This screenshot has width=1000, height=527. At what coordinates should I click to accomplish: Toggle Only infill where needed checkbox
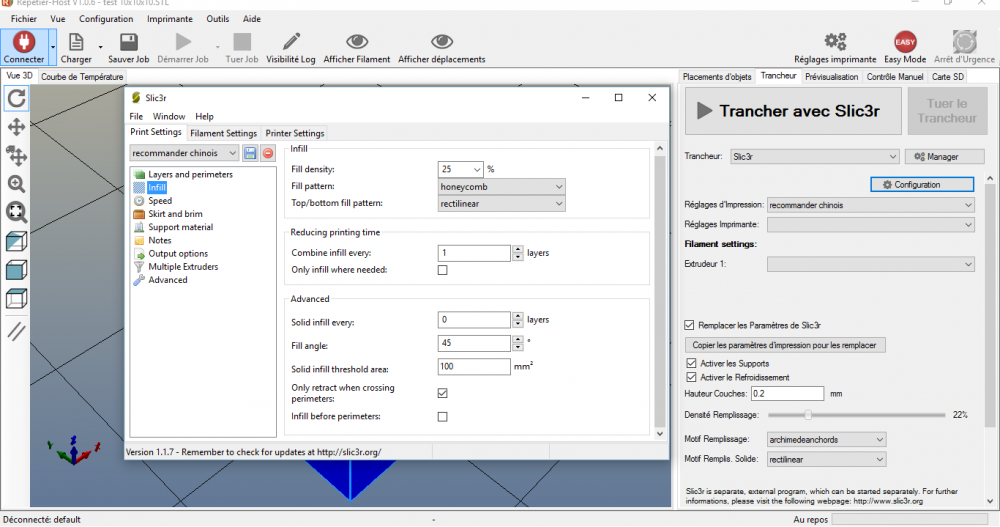pos(443,270)
